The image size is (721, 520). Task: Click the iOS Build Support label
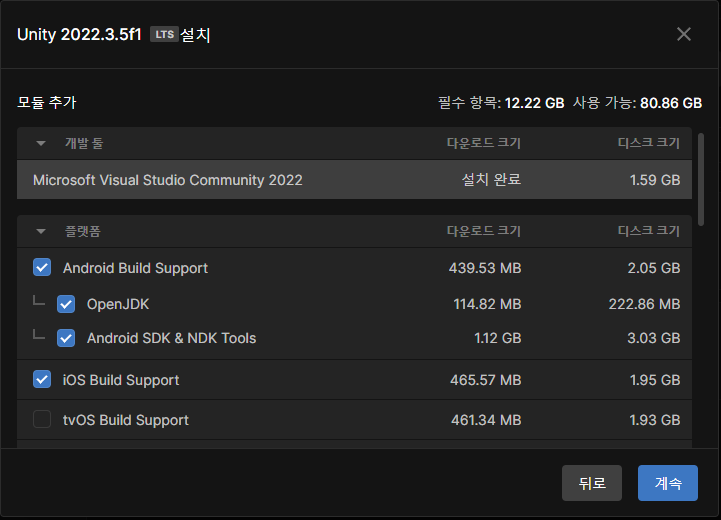[121, 380]
